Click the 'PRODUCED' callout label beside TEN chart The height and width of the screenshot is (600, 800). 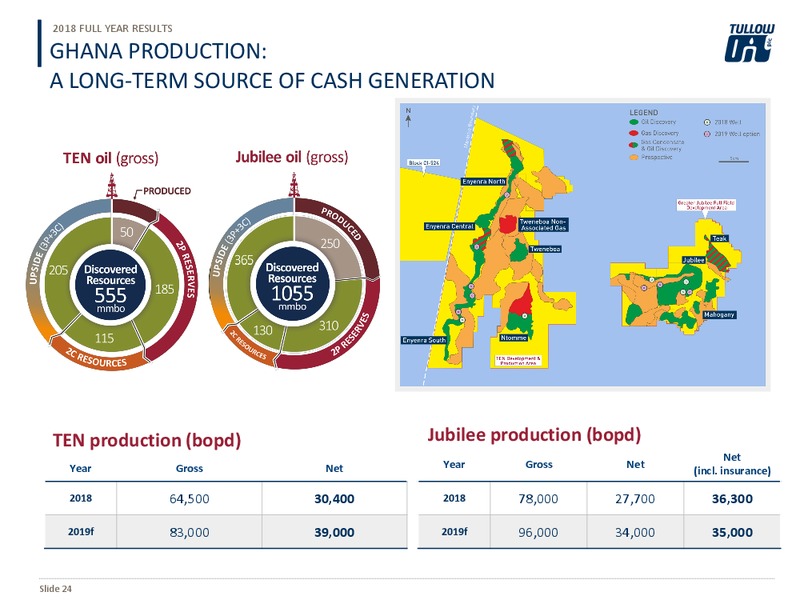pyautogui.click(x=167, y=191)
